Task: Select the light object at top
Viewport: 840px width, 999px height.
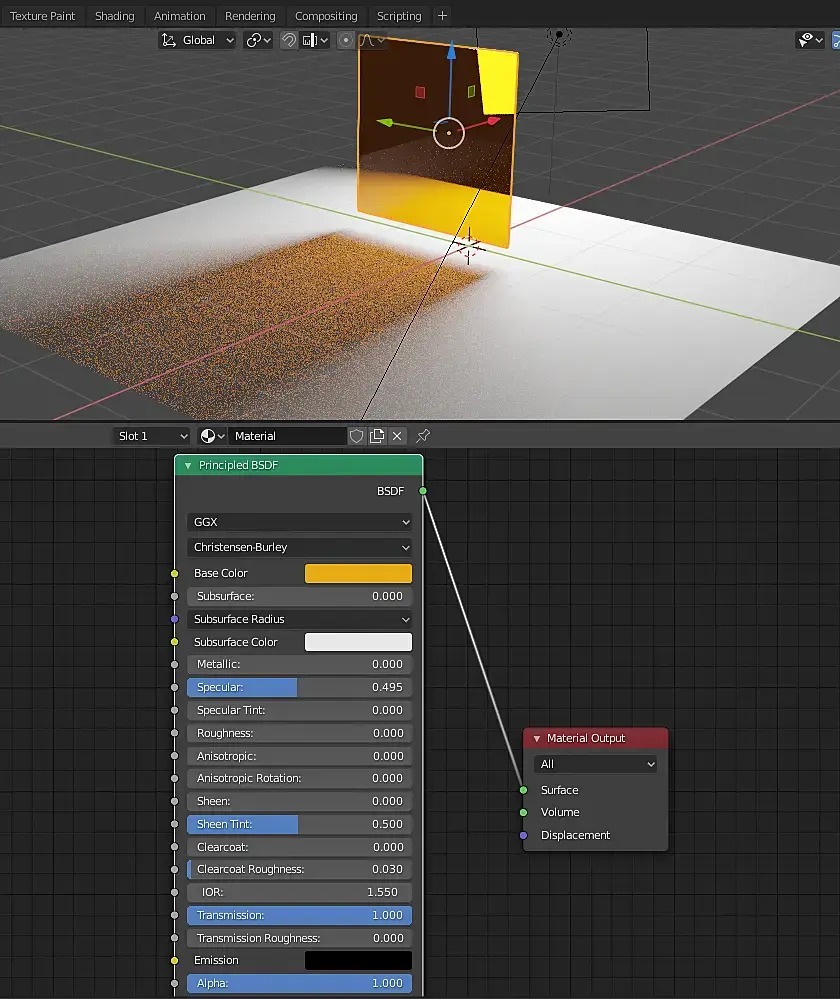Action: (x=559, y=34)
